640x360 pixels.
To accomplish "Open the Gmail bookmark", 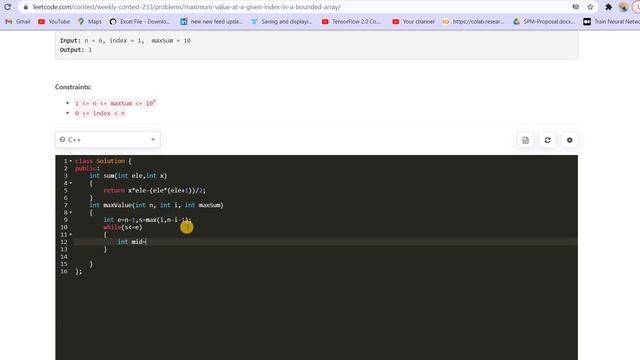I will [18, 22].
